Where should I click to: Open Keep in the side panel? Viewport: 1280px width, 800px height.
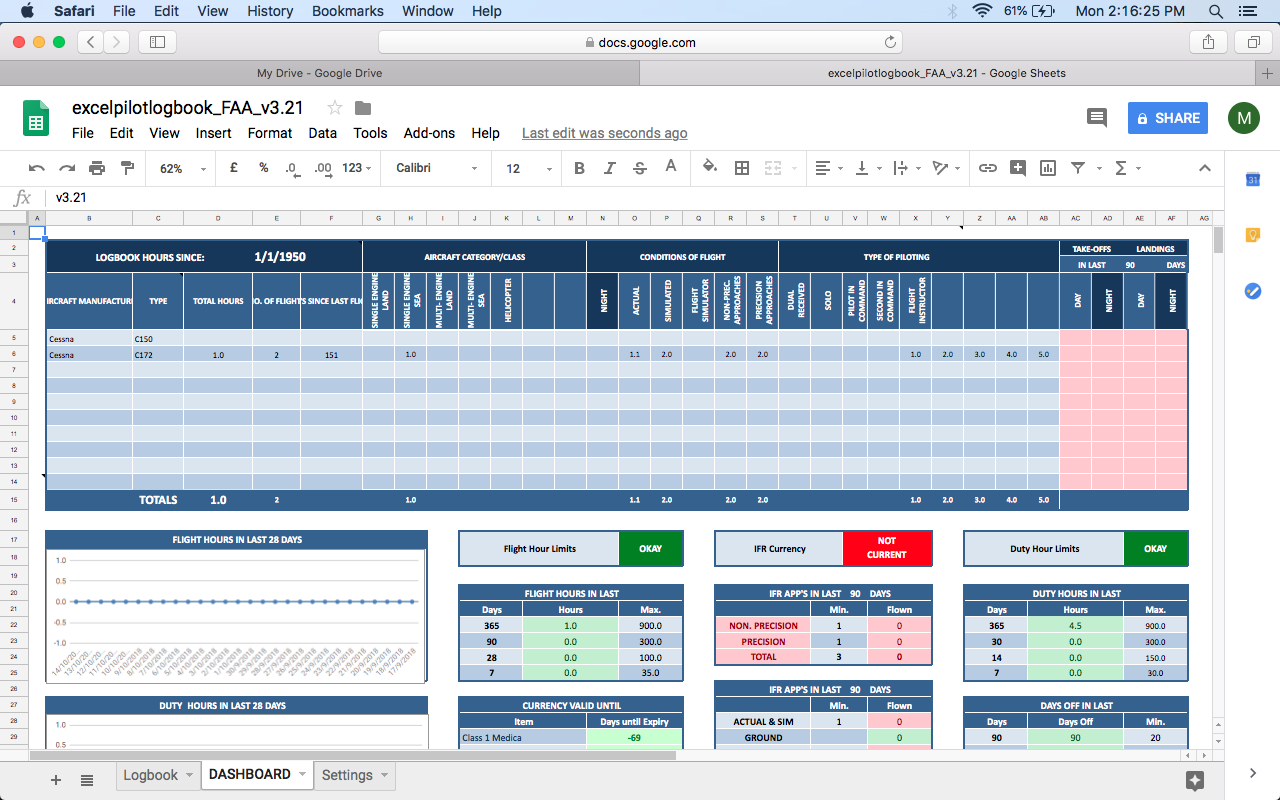[1252, 235]
